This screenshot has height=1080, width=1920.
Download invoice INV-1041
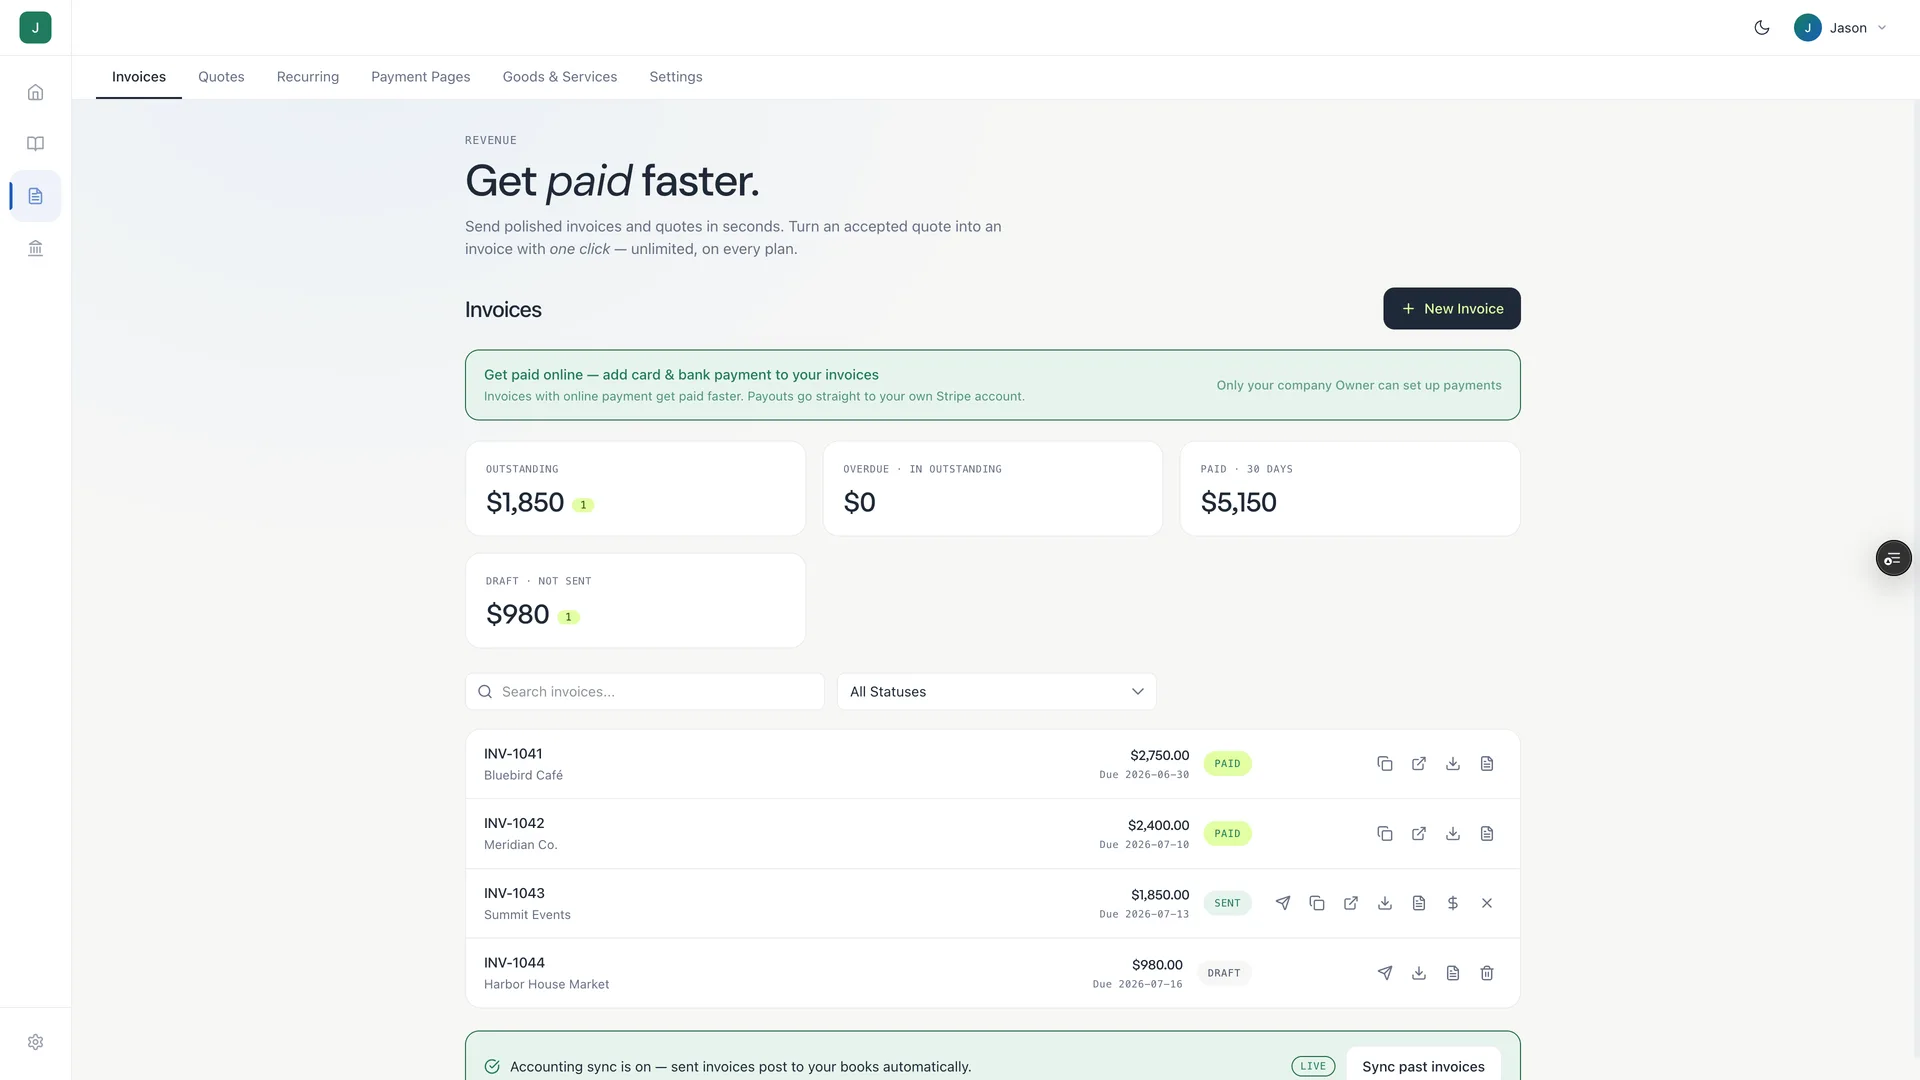1453,764
